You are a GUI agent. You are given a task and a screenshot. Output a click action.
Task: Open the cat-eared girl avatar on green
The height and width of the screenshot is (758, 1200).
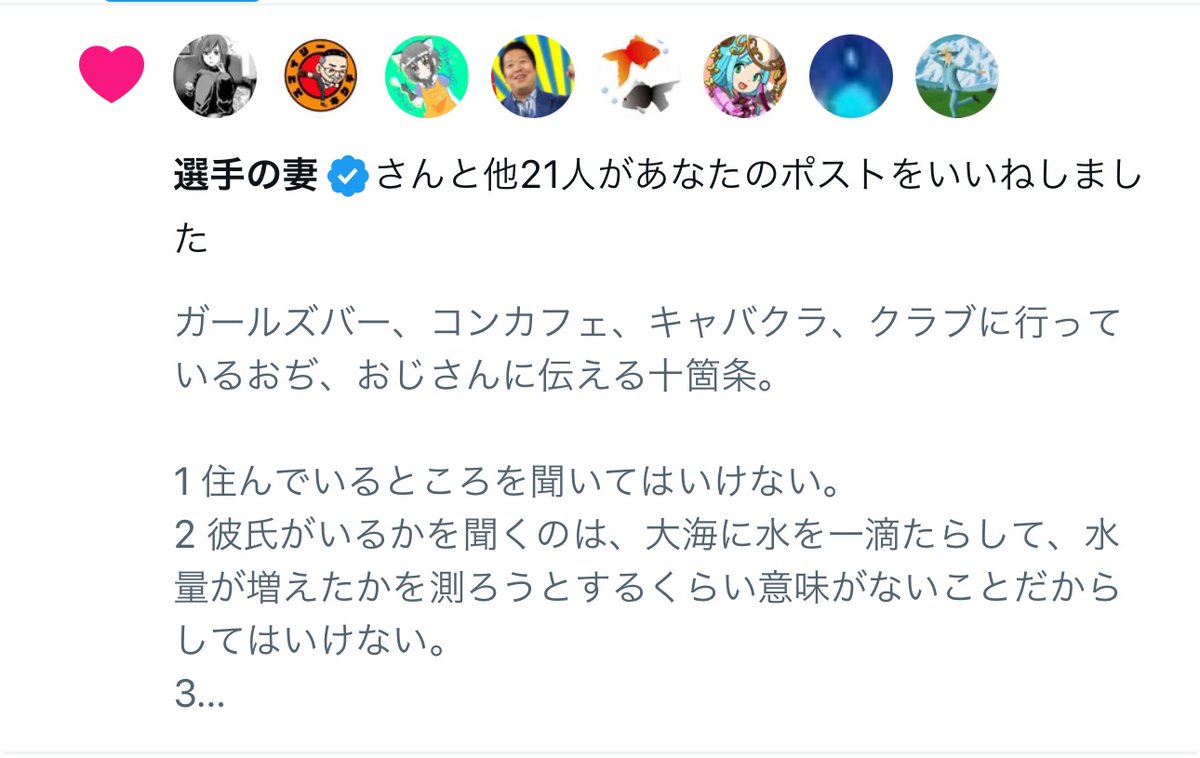pyautogui.click(x=427, y=76)
